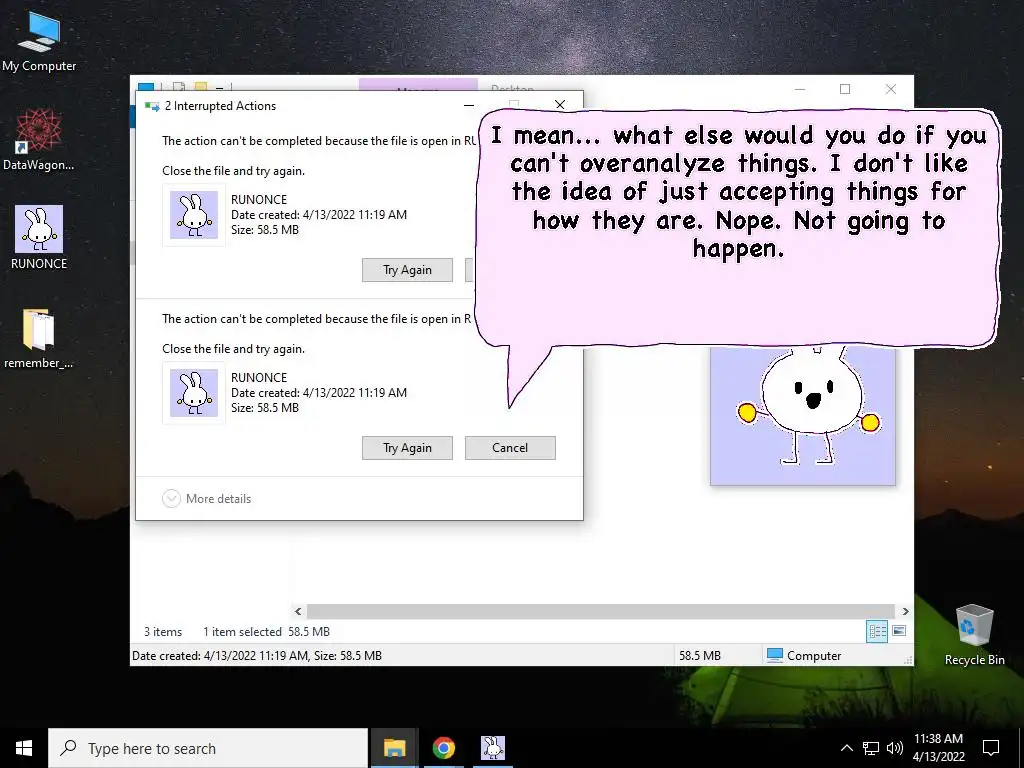Open the Windows Start menu
The height and width of the screenshot is (768, 1024).
tap(24, 748)
